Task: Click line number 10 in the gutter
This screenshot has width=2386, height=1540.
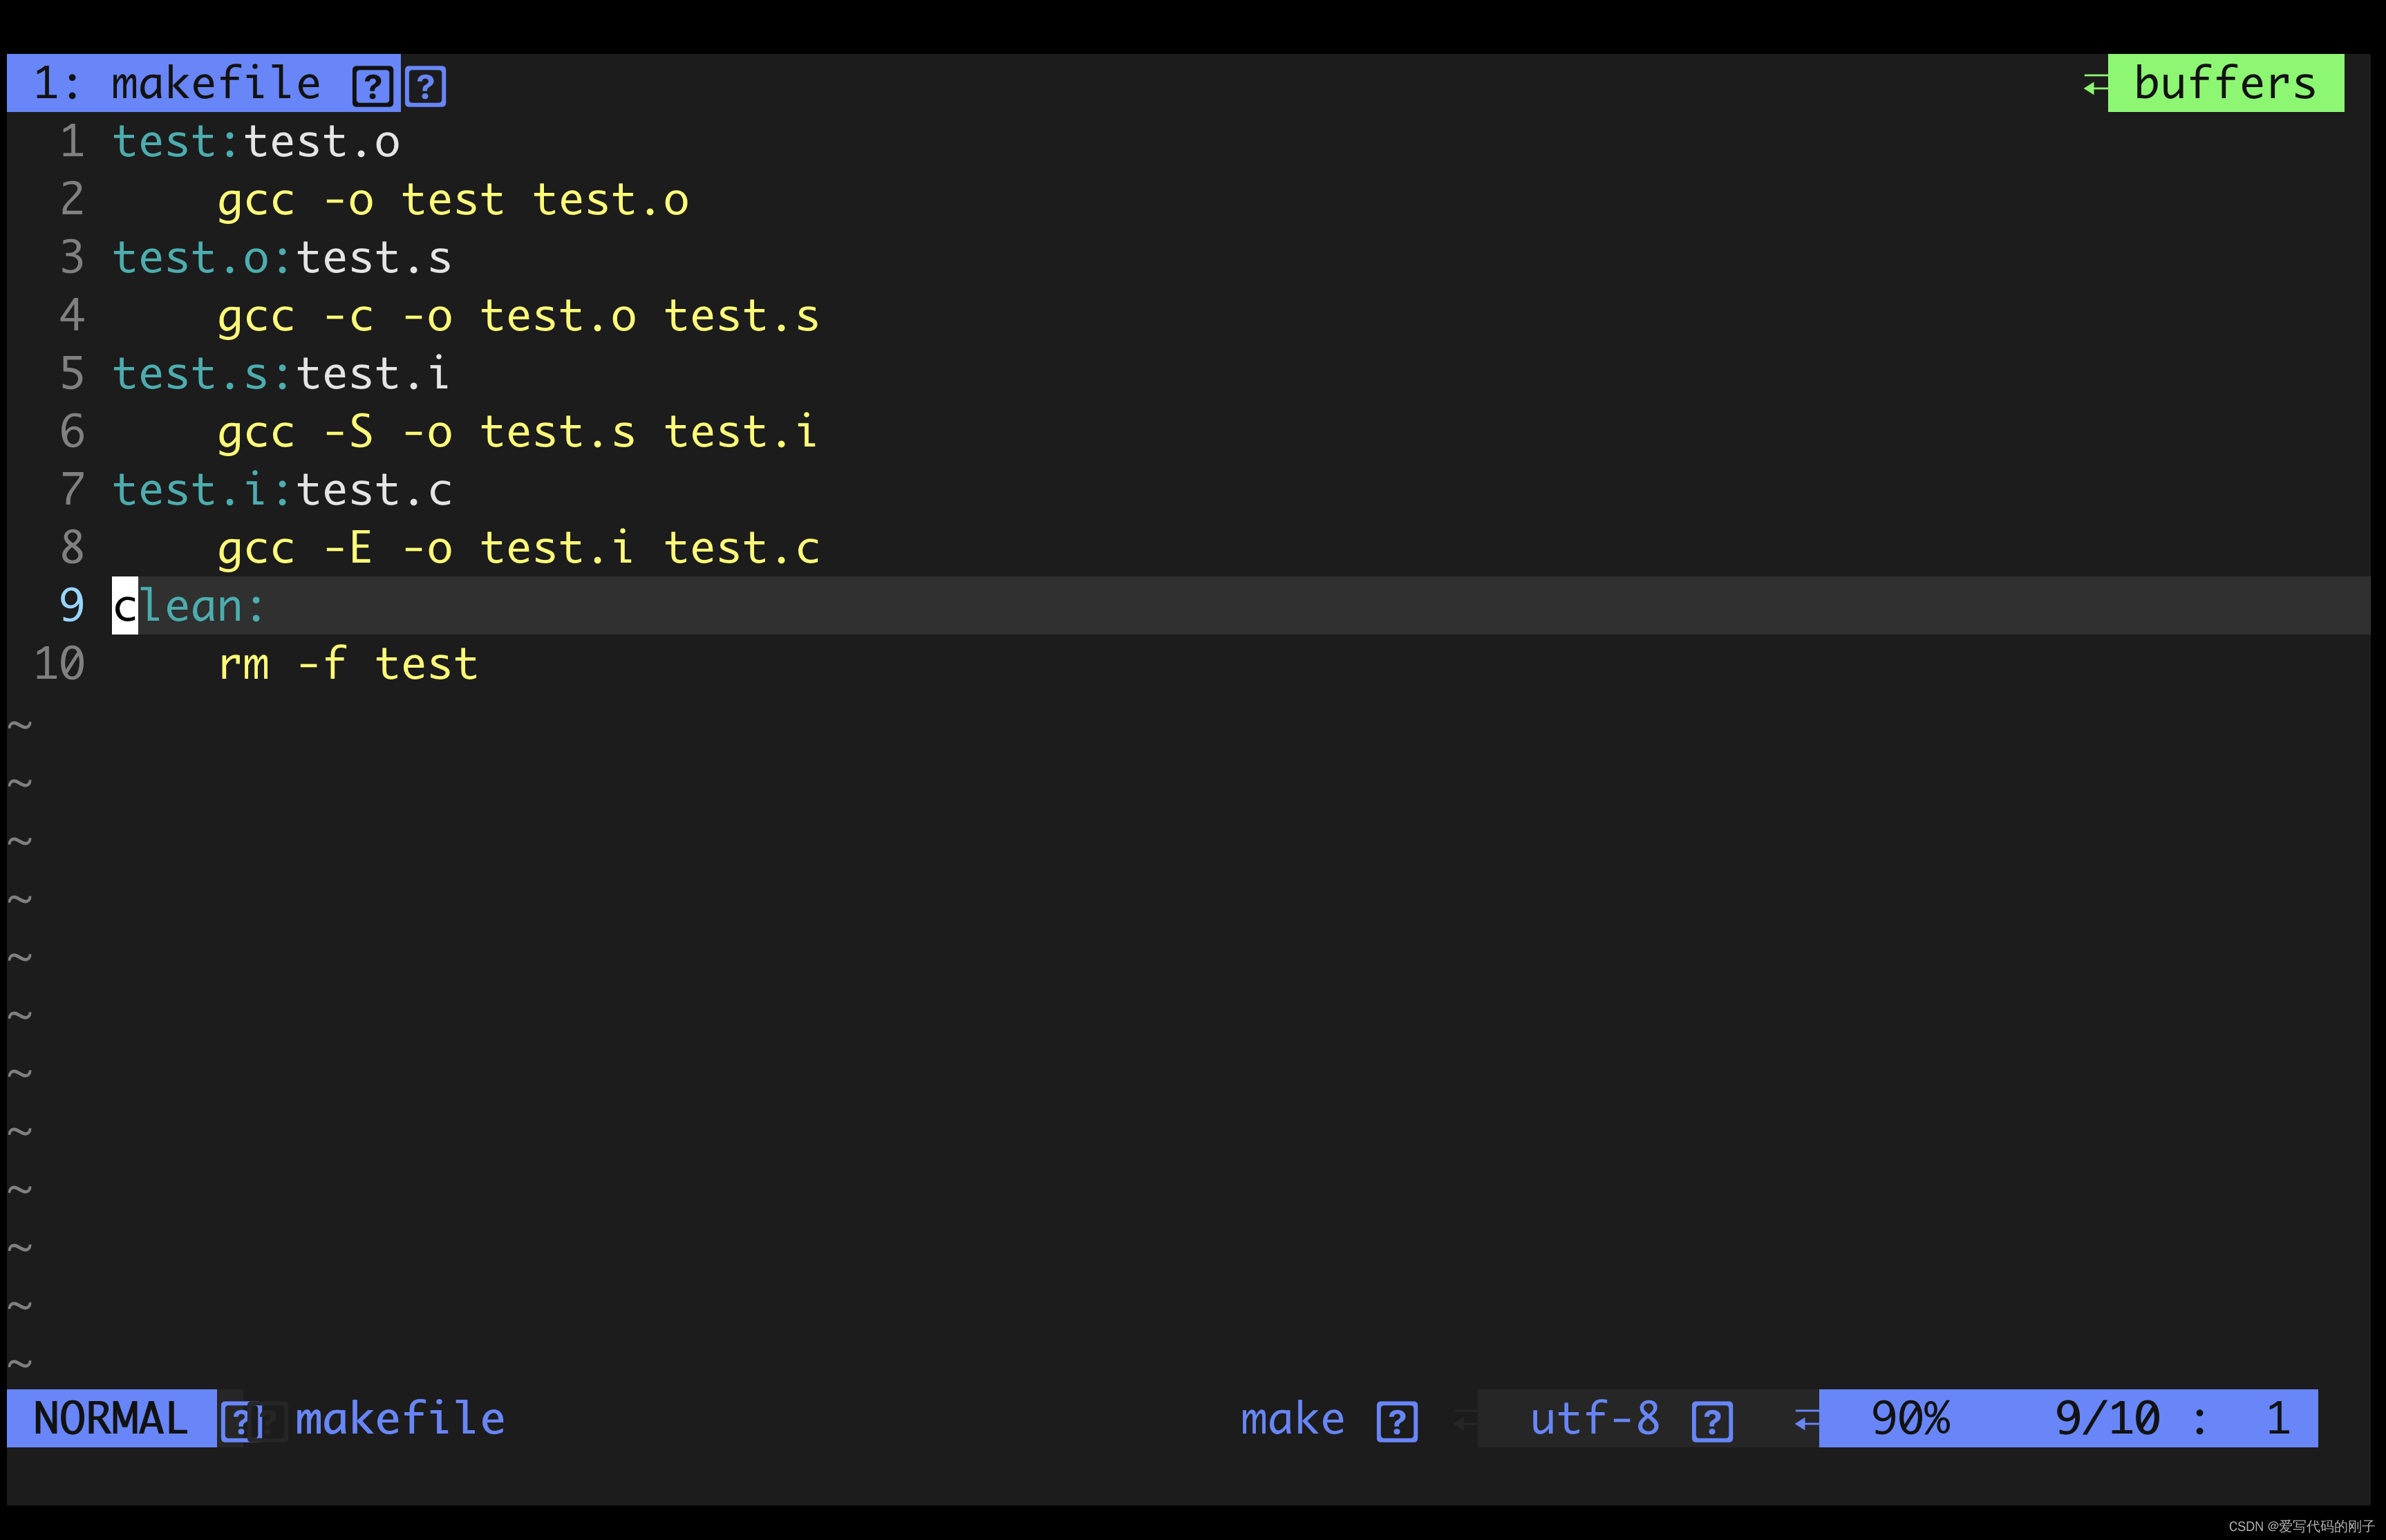Action: click(x=59, y=663)
